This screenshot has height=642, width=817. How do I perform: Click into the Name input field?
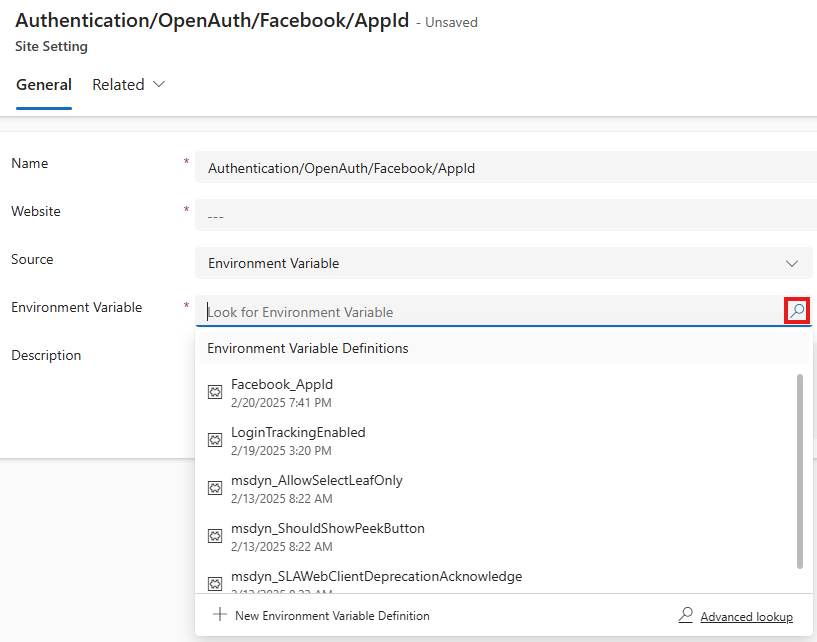(x=505, y=168)
